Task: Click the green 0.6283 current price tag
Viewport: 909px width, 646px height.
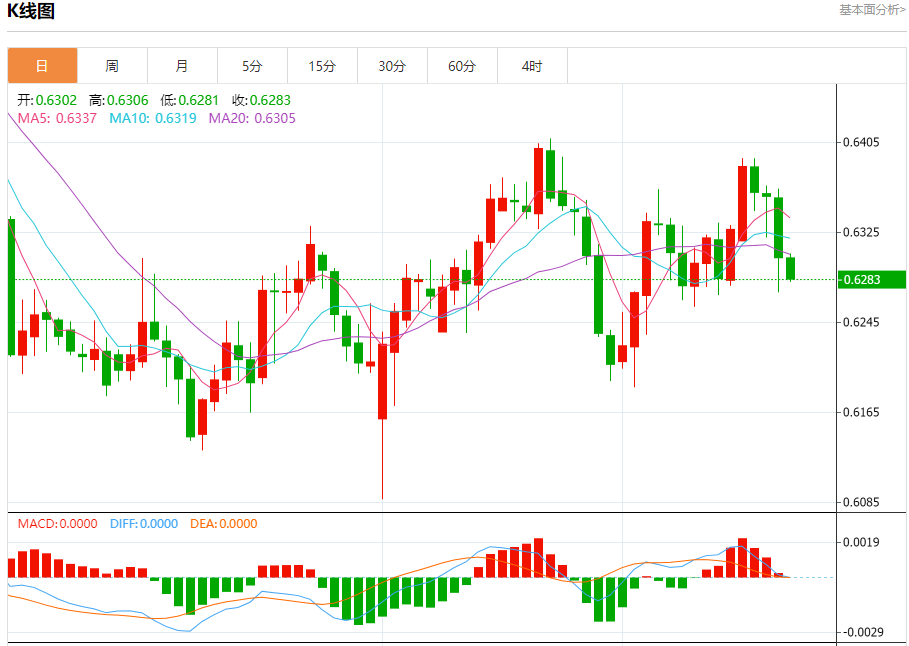Action: [x=872, y=280]
